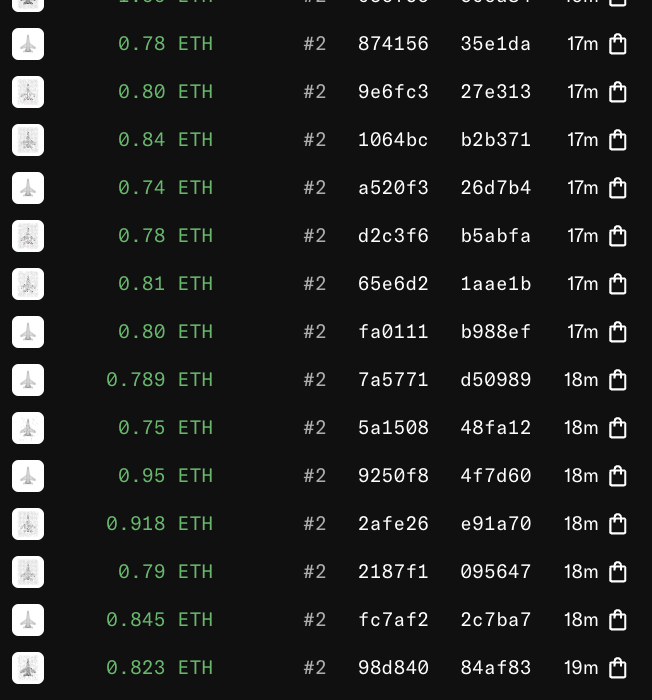
Task: Select address d50989
Action: click(x=496, y=380)
